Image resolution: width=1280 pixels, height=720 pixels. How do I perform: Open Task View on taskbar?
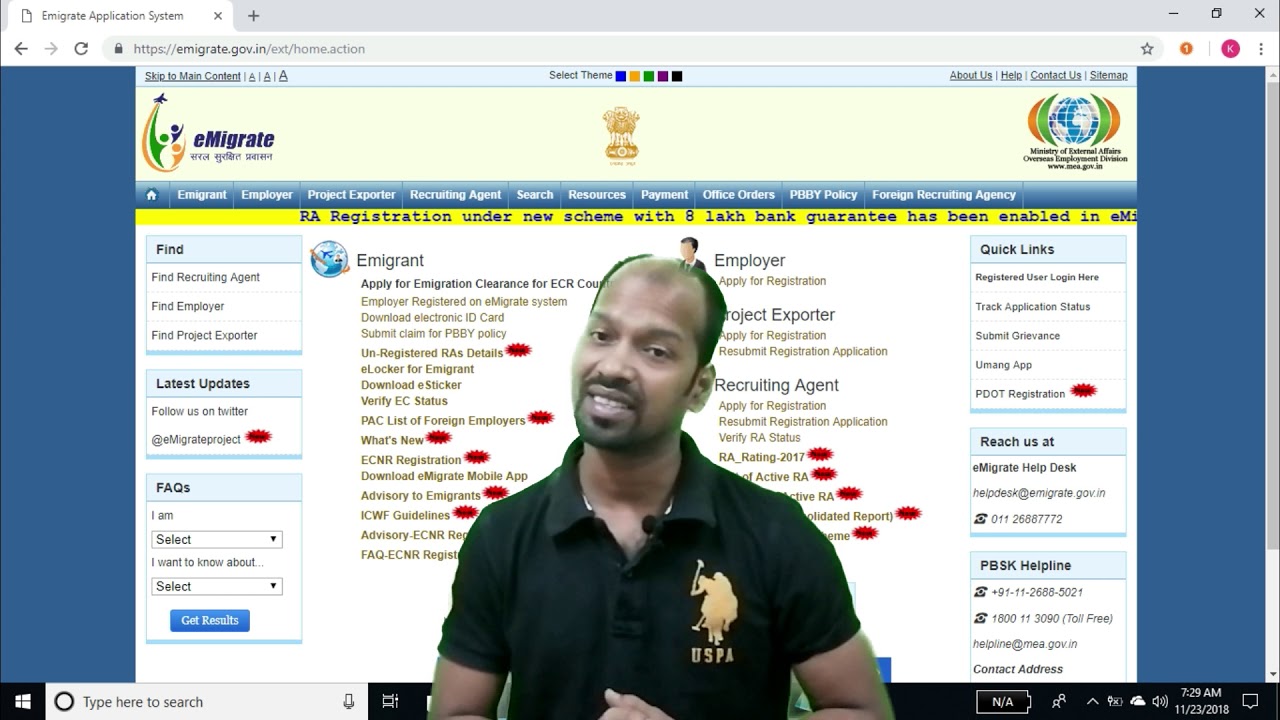pyautogui.click(x=390, y=702)
